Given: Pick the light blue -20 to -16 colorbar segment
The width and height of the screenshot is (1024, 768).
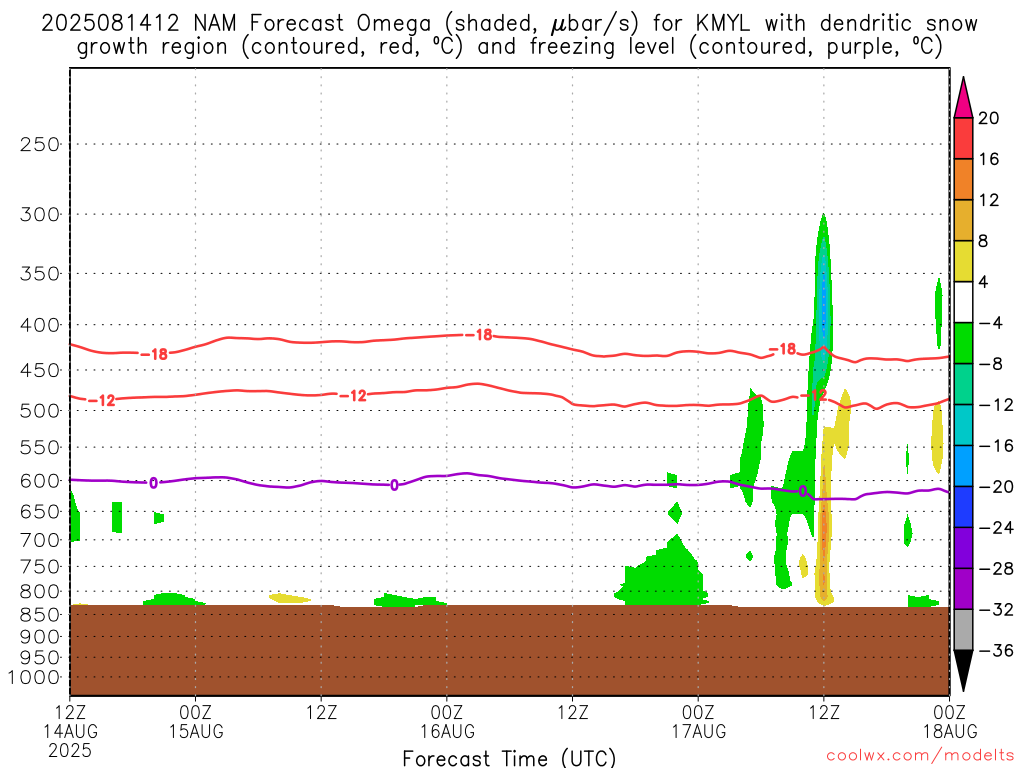Looking at the screenshot, I should coord(963,466).
